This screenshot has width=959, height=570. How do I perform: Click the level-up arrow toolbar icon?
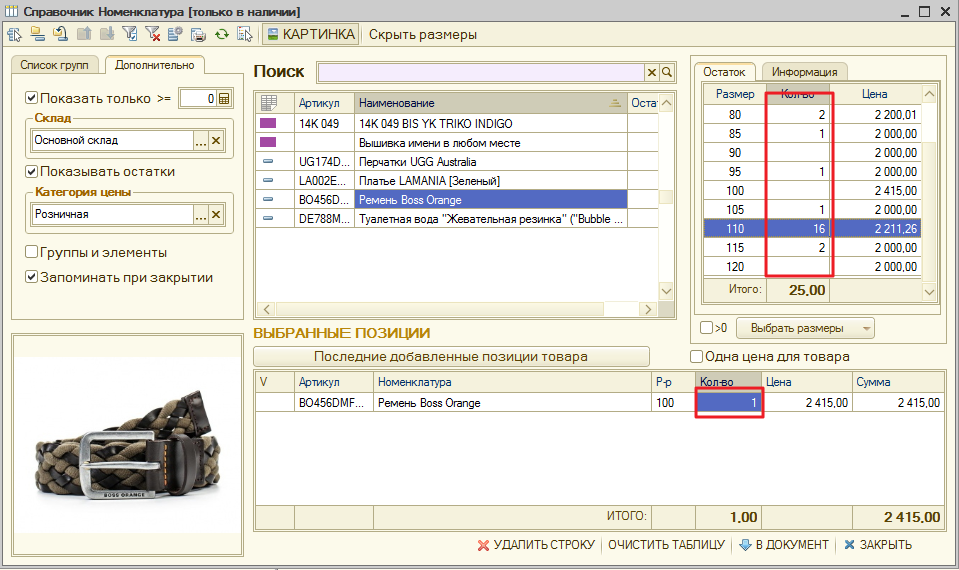pos(84,34)
